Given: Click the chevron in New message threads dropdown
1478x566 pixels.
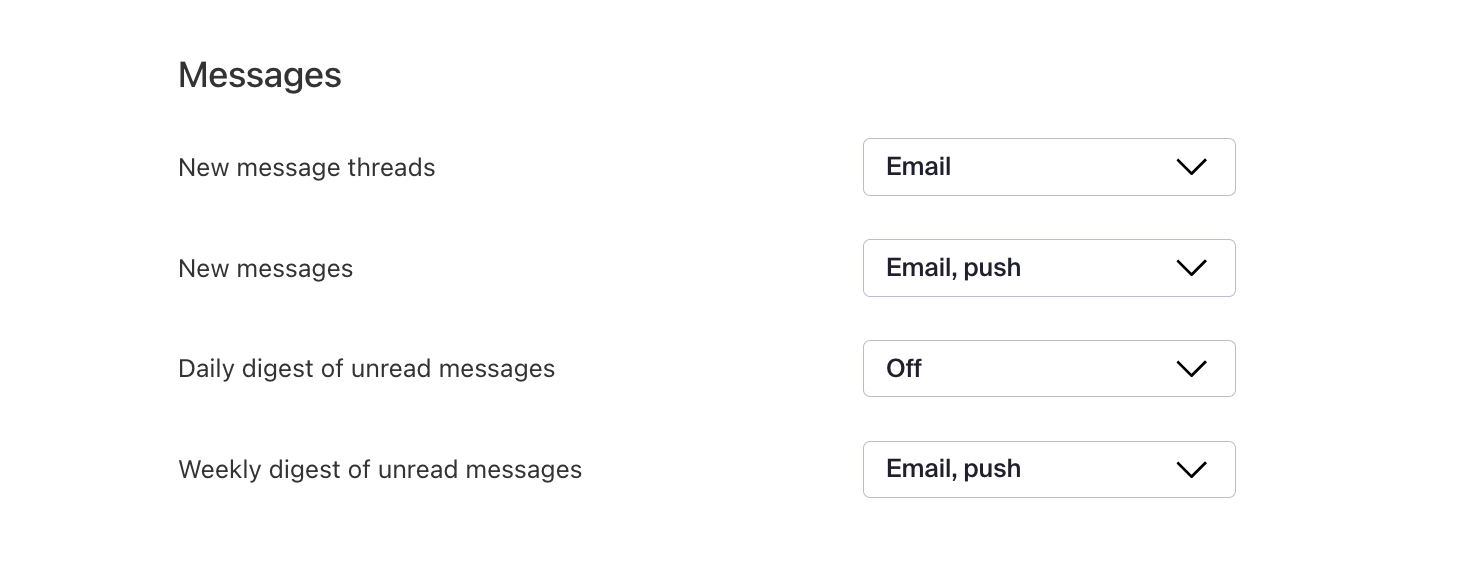Looking at the screenshot, I should (x=1191, y=167).
